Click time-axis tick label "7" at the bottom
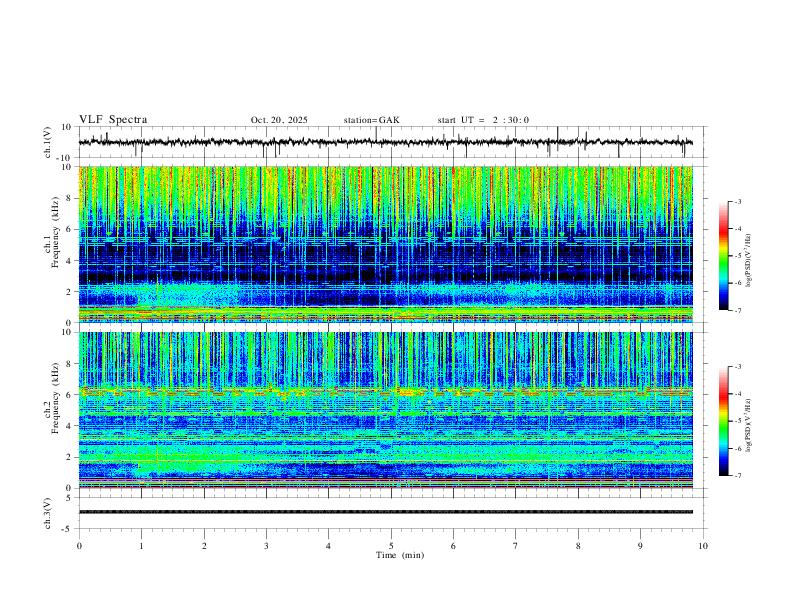The height and width of the screenshot is (612, 792). coord(516,546)
